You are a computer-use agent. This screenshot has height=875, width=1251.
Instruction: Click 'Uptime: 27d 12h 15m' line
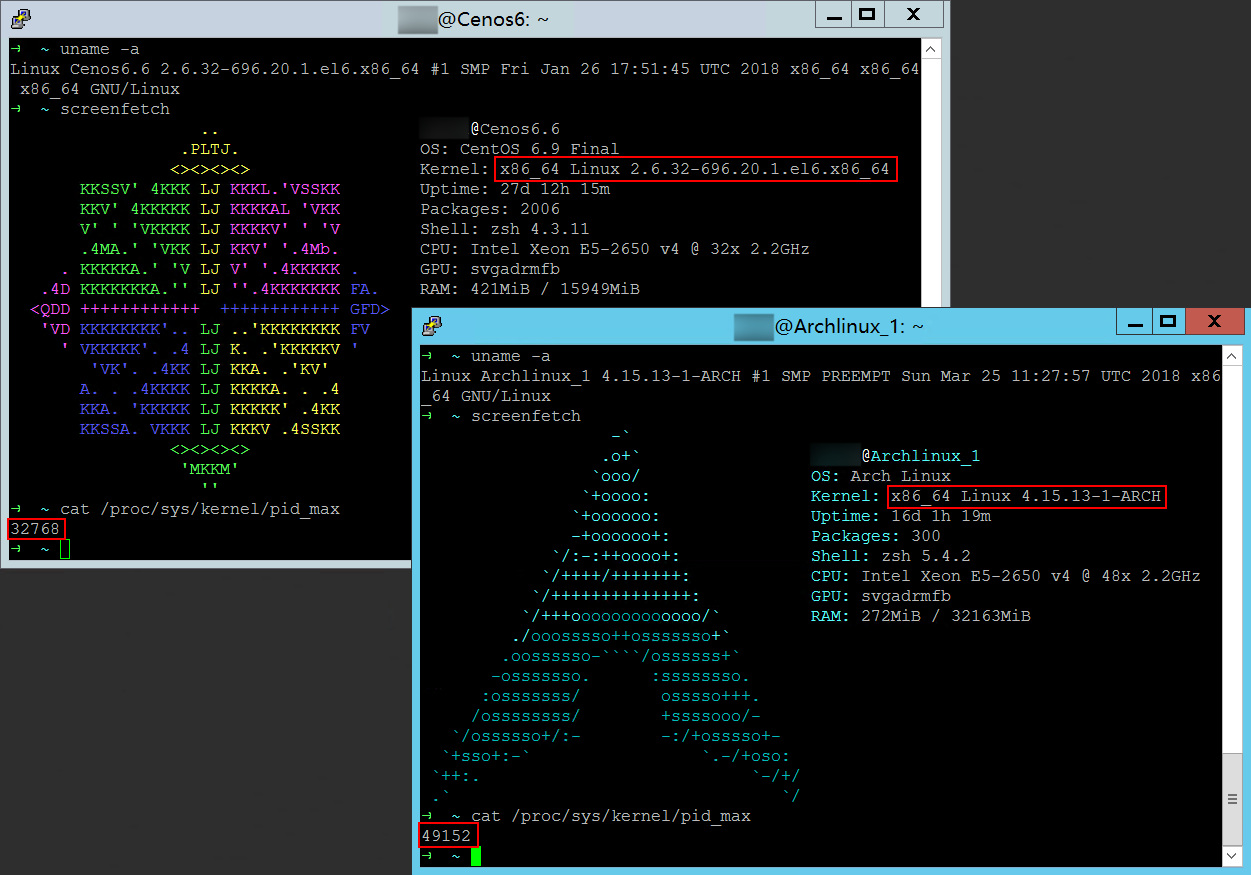click(515, 189)
